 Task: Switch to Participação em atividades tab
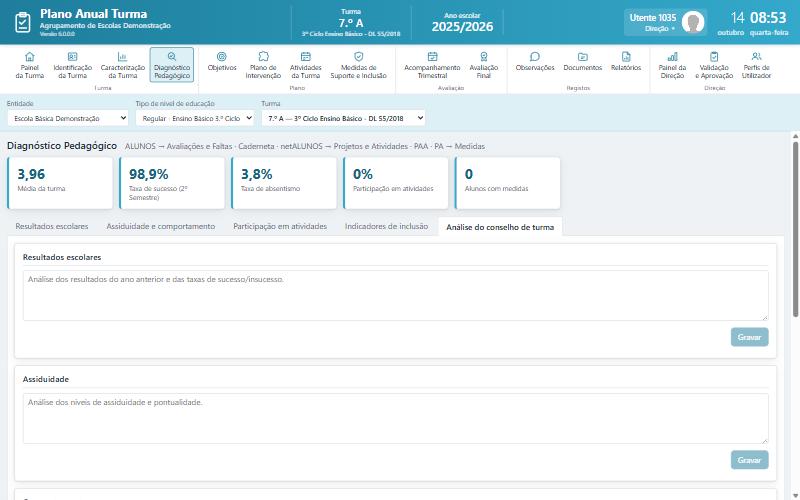280,226
